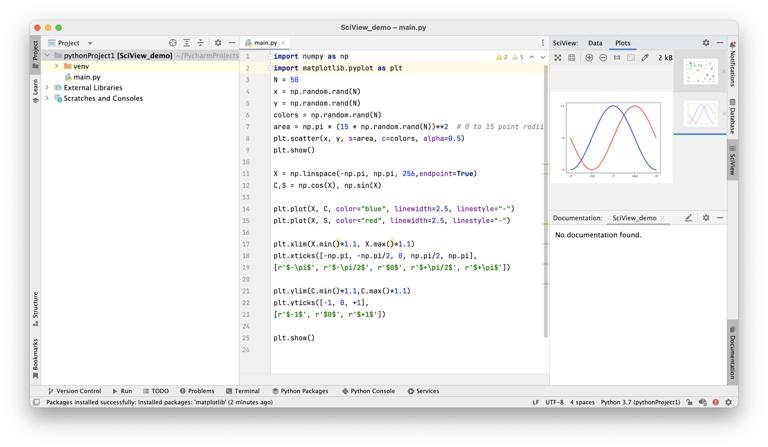Toggle SciView grid display icon
Screen dimensions: 768x447
572,58
